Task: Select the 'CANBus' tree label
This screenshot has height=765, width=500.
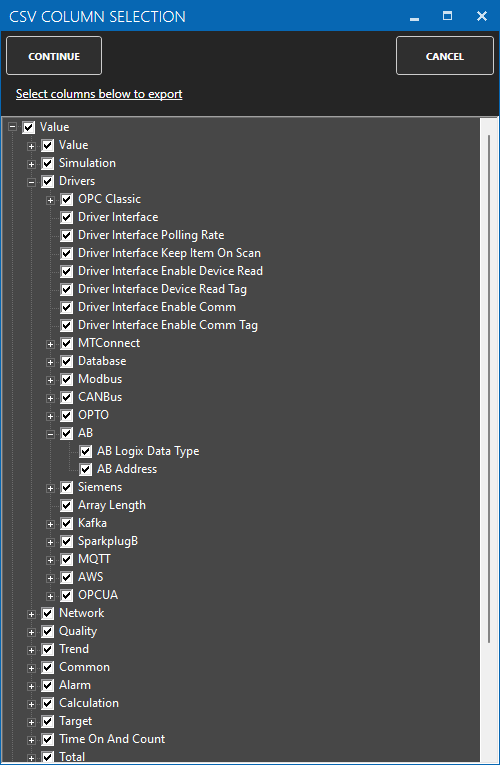Action: click(x=100, y=397)
